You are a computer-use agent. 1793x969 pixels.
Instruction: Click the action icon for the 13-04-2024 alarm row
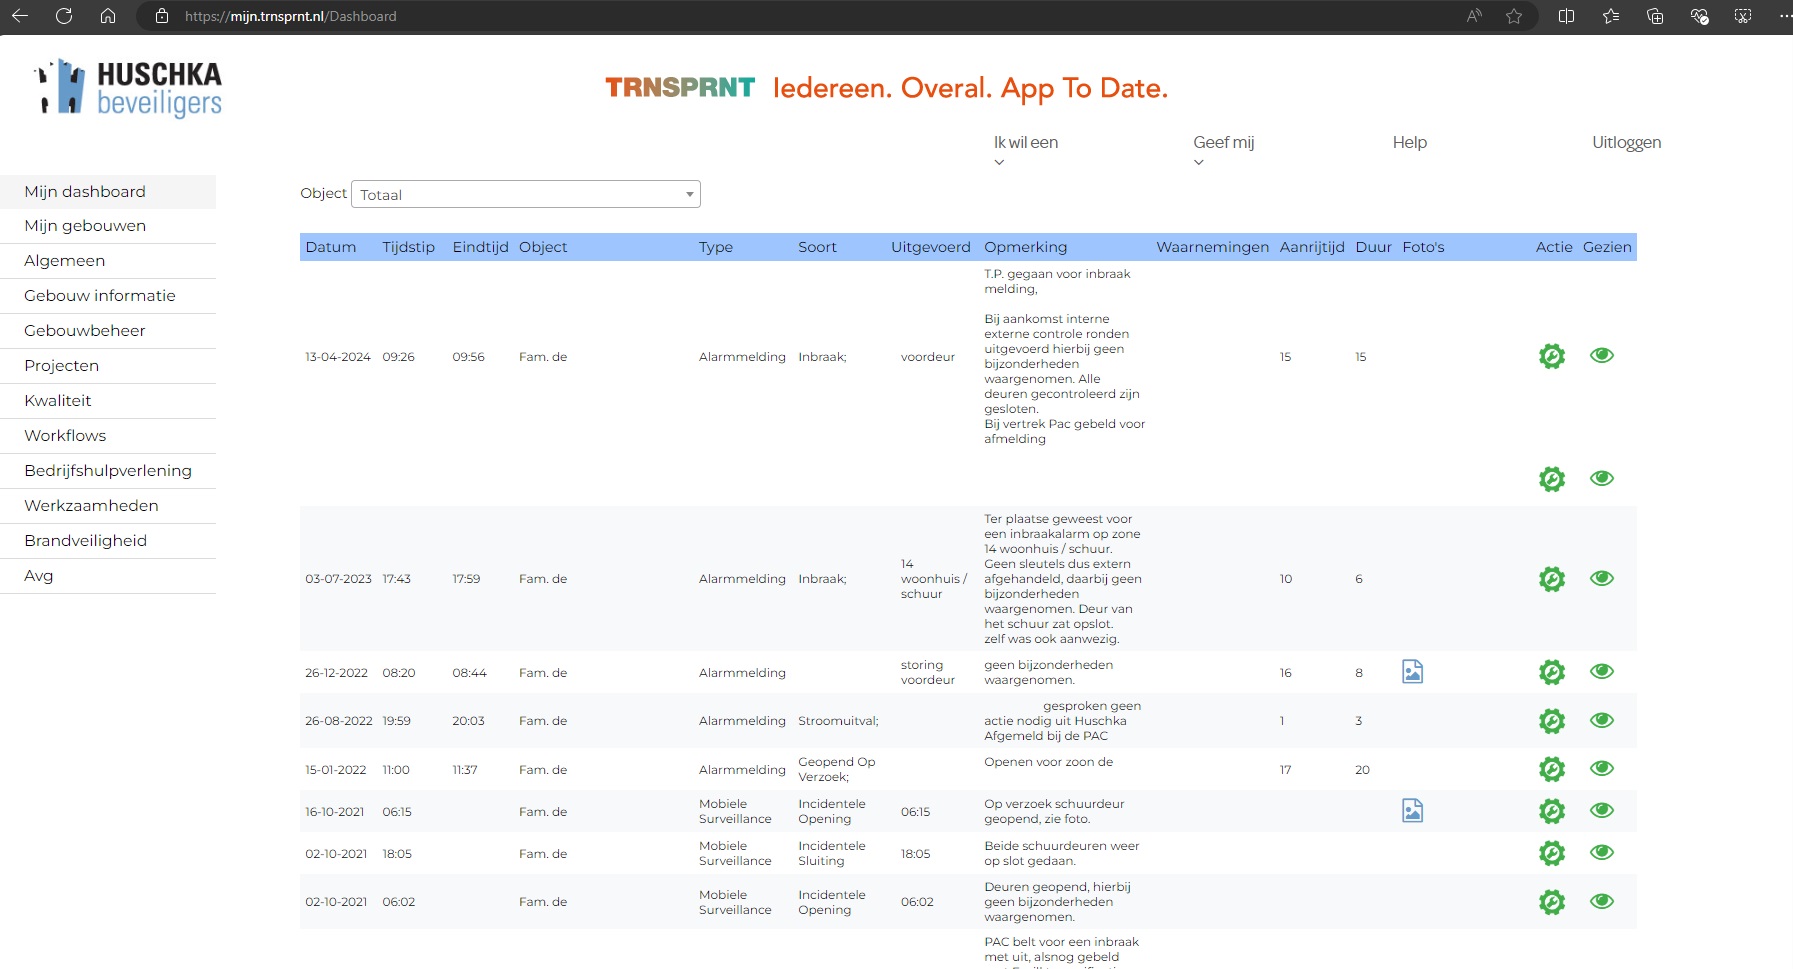click(x=1551, y=356)
